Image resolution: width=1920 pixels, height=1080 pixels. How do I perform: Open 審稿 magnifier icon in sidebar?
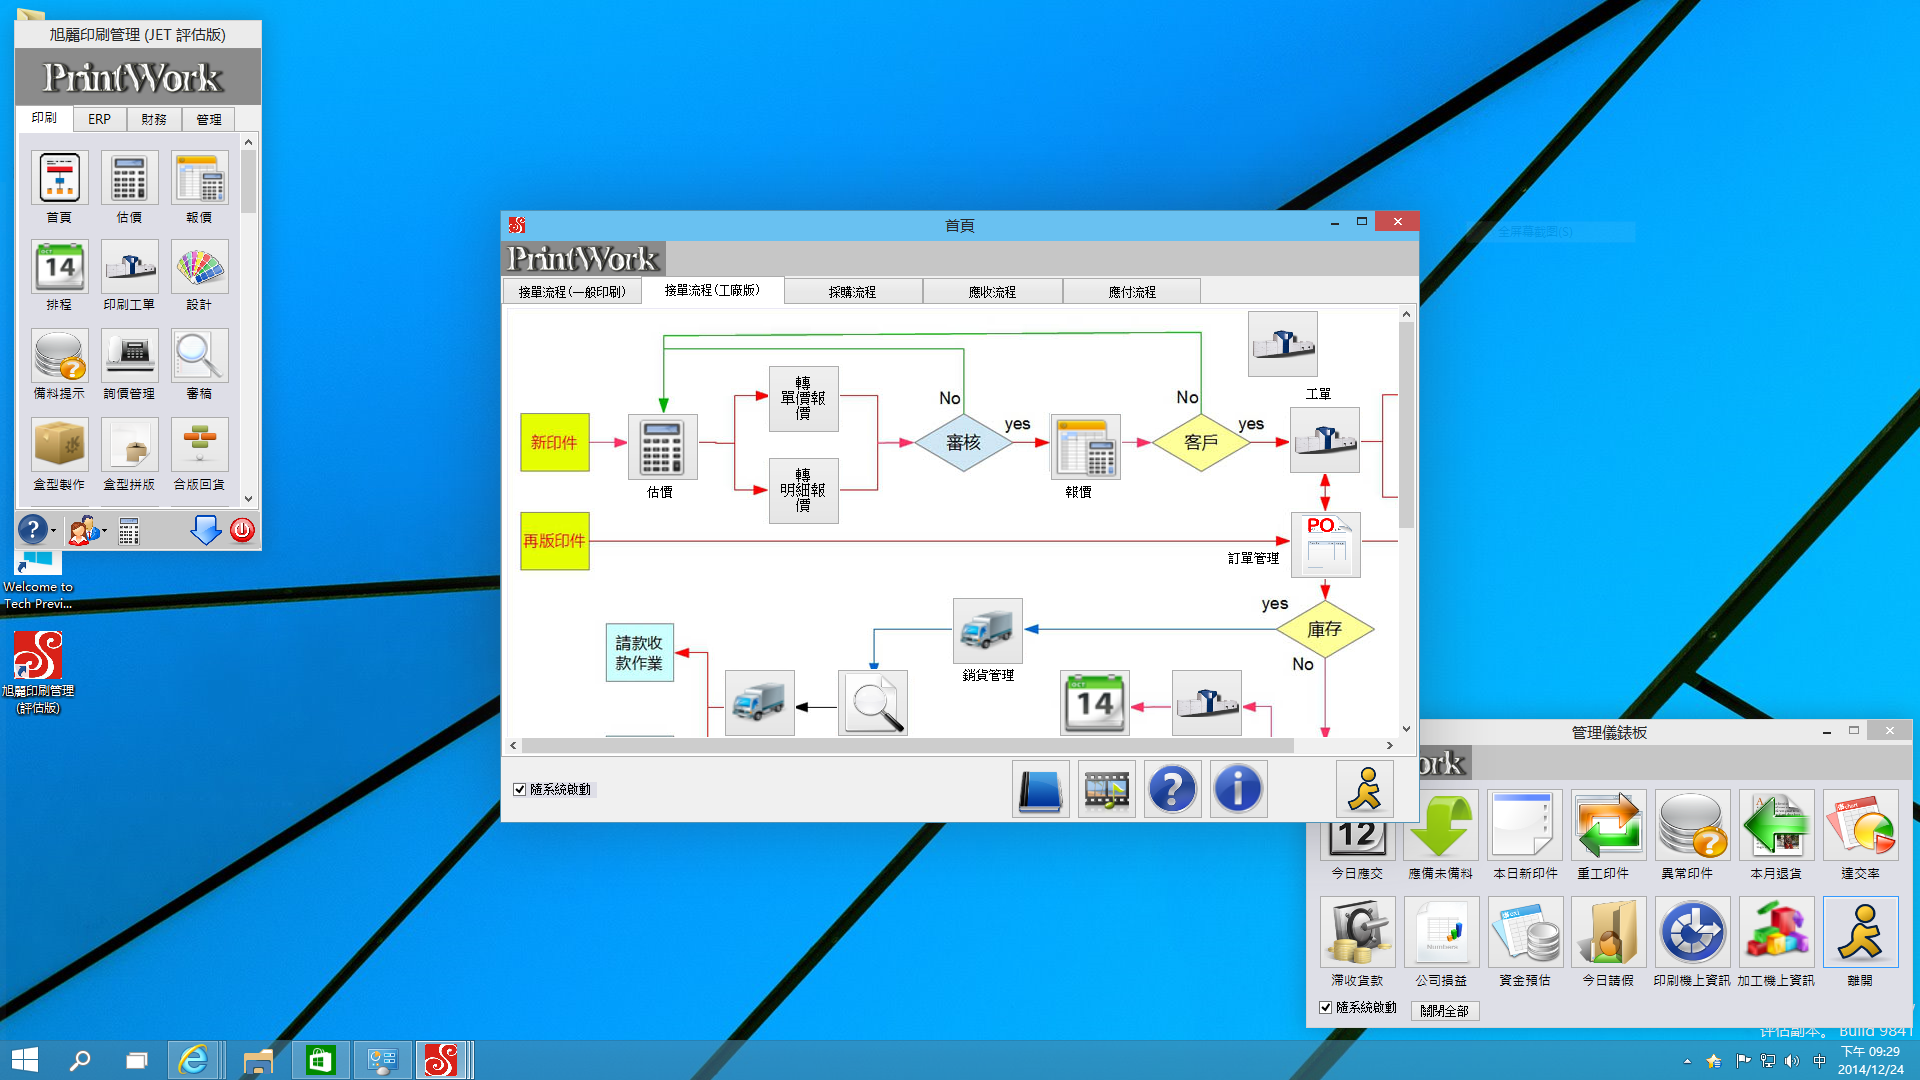pos(199,355)
